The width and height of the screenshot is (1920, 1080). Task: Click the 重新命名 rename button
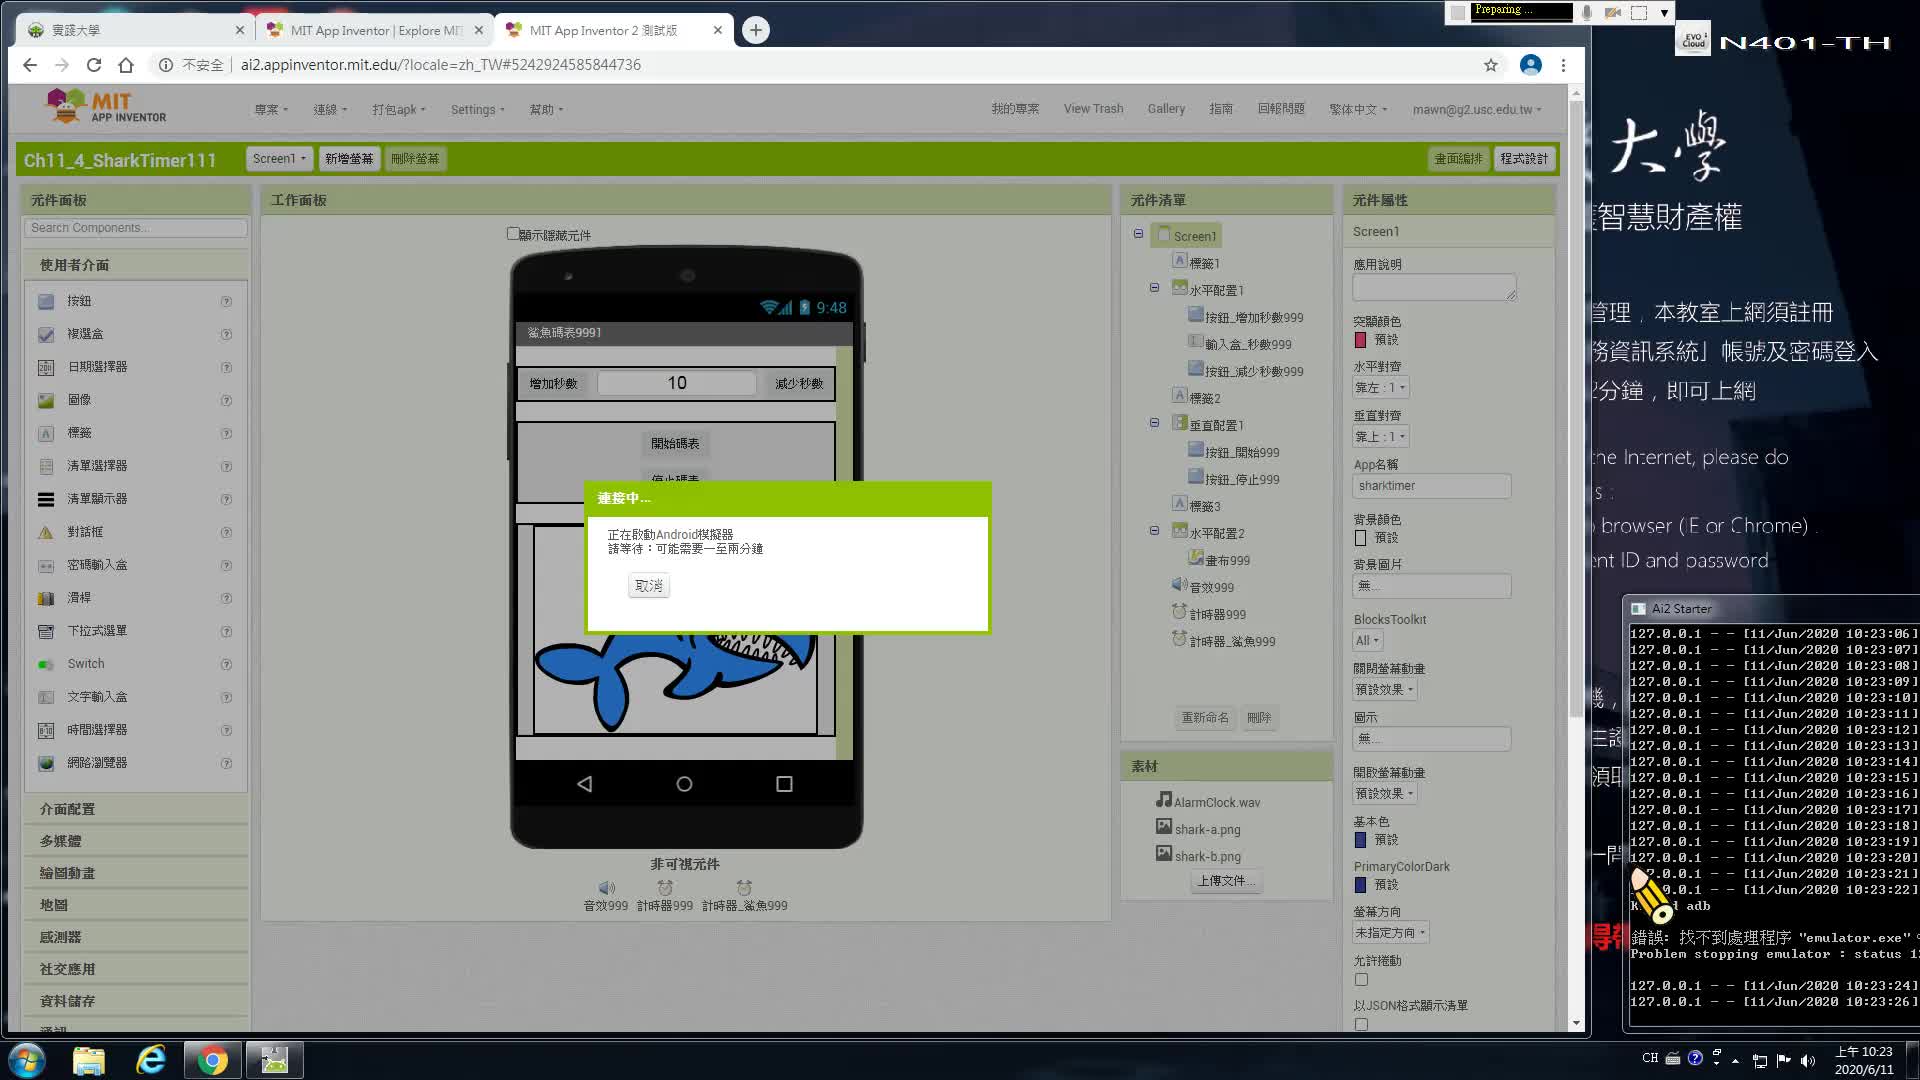click(x=1205, y=718)
